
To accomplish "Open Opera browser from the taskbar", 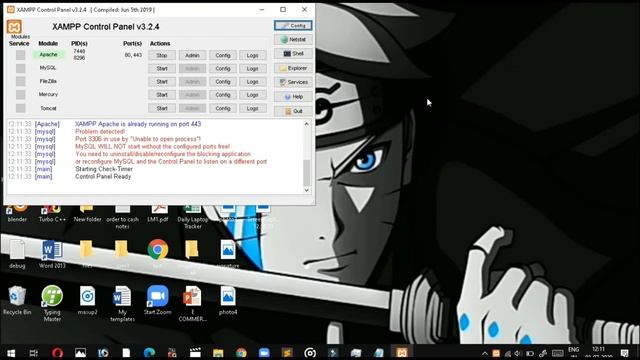I will pyautogui.click(x=57, y=353).
